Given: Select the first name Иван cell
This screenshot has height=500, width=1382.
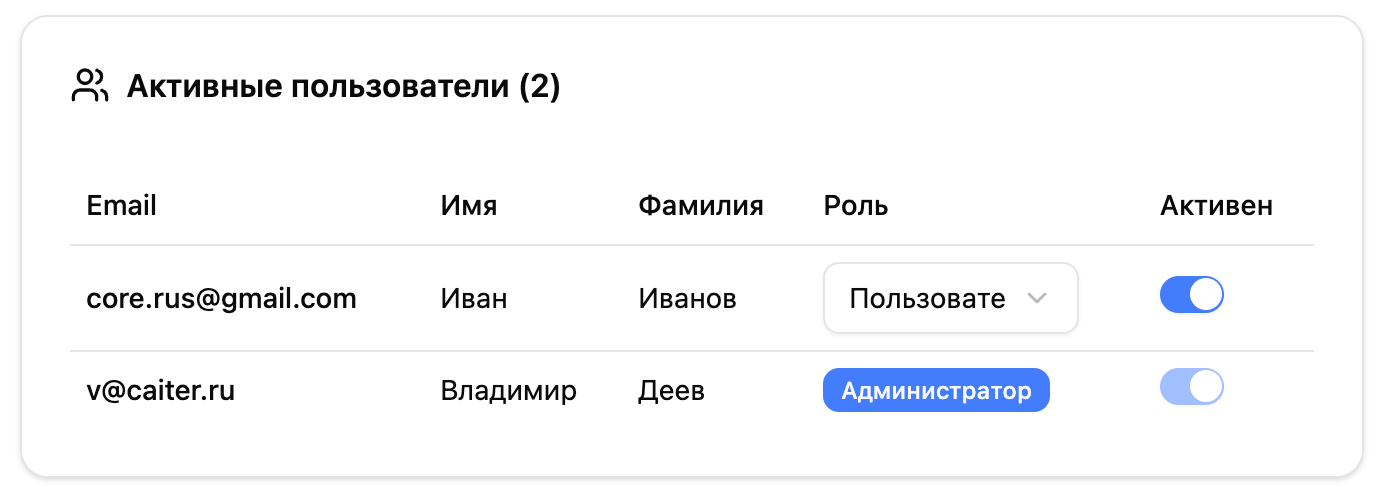Looking at the screenshot, I should [x=474, y=298].
